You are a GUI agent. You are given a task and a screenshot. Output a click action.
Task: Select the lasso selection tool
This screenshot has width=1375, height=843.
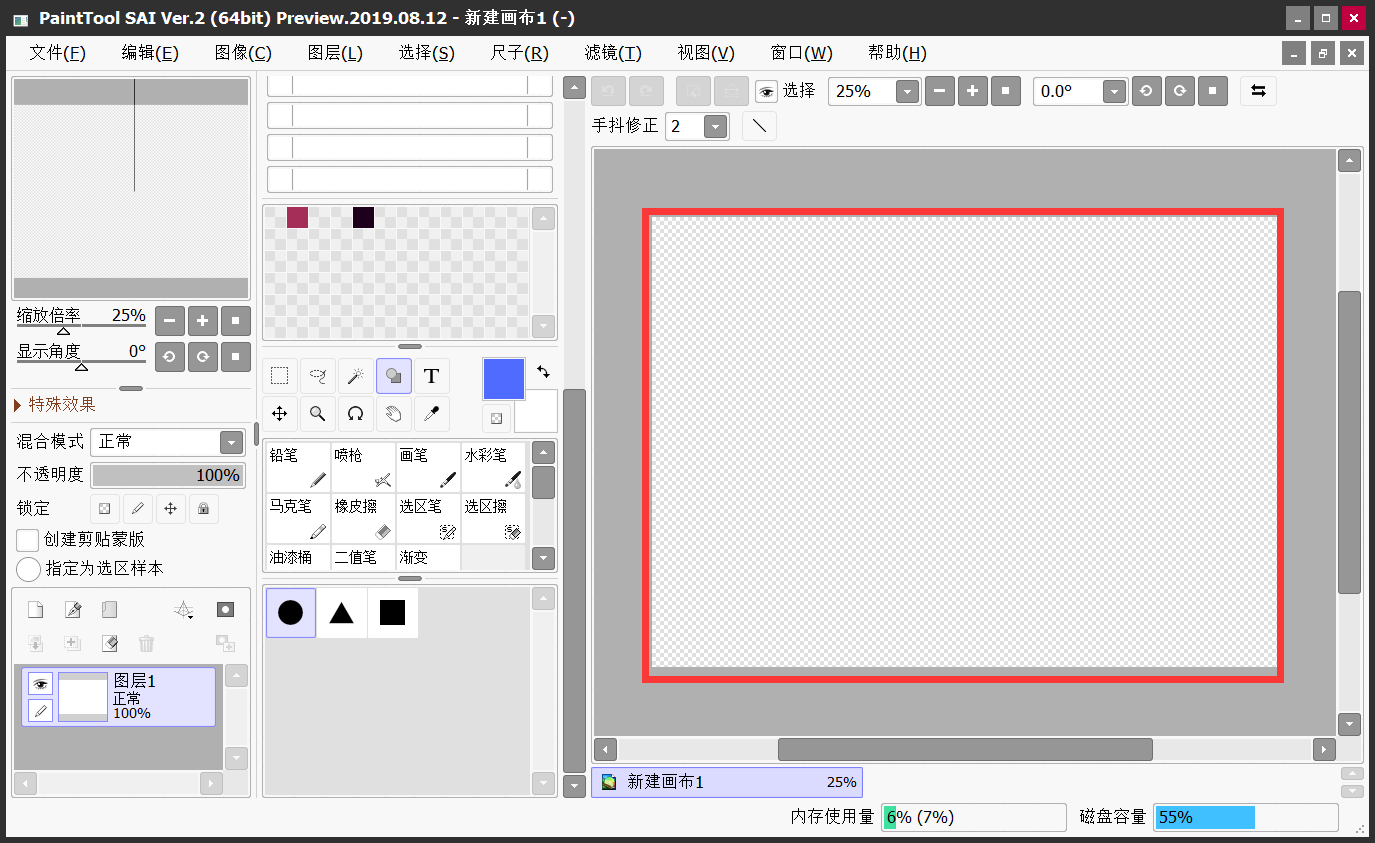[x=318, y=376]
